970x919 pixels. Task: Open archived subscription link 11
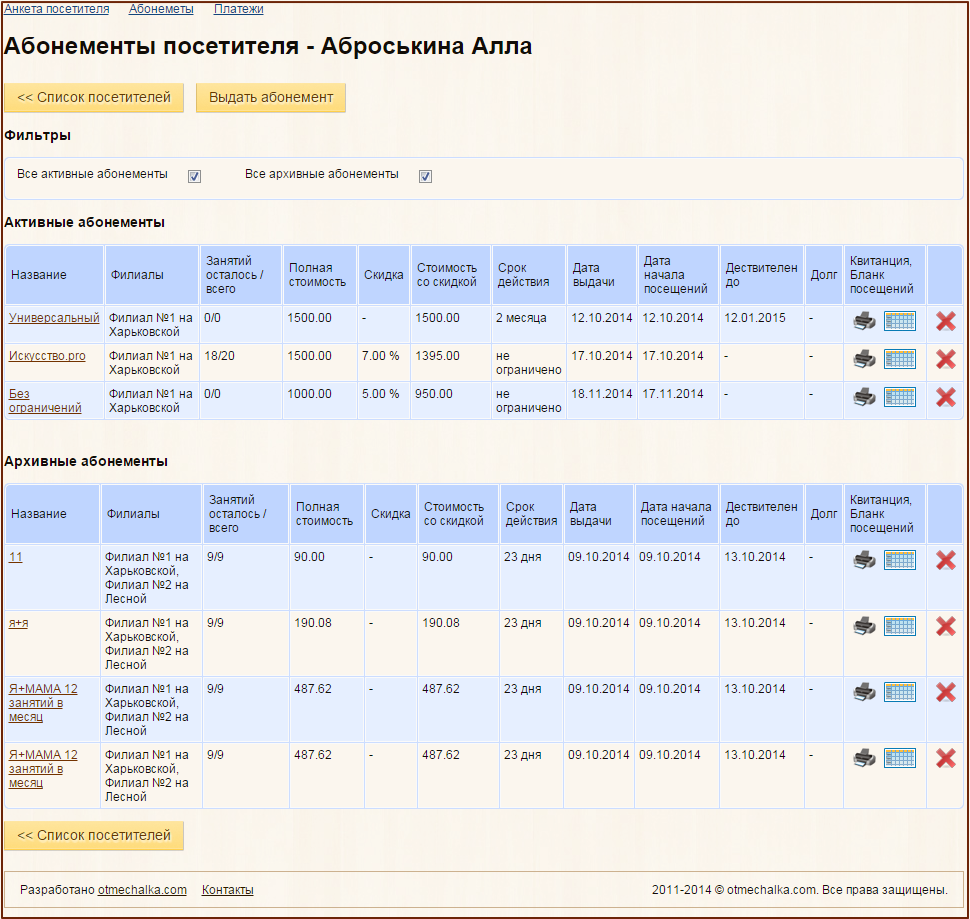pyautogui.click(x=15, y=557)
